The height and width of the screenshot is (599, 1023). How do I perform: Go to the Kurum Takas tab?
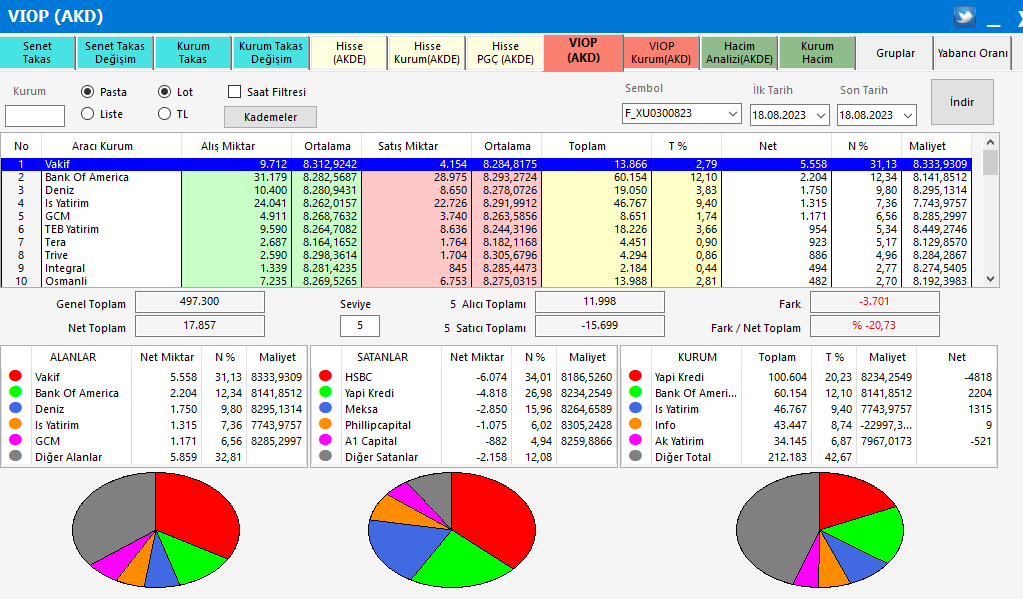click(x=193, y=53)
